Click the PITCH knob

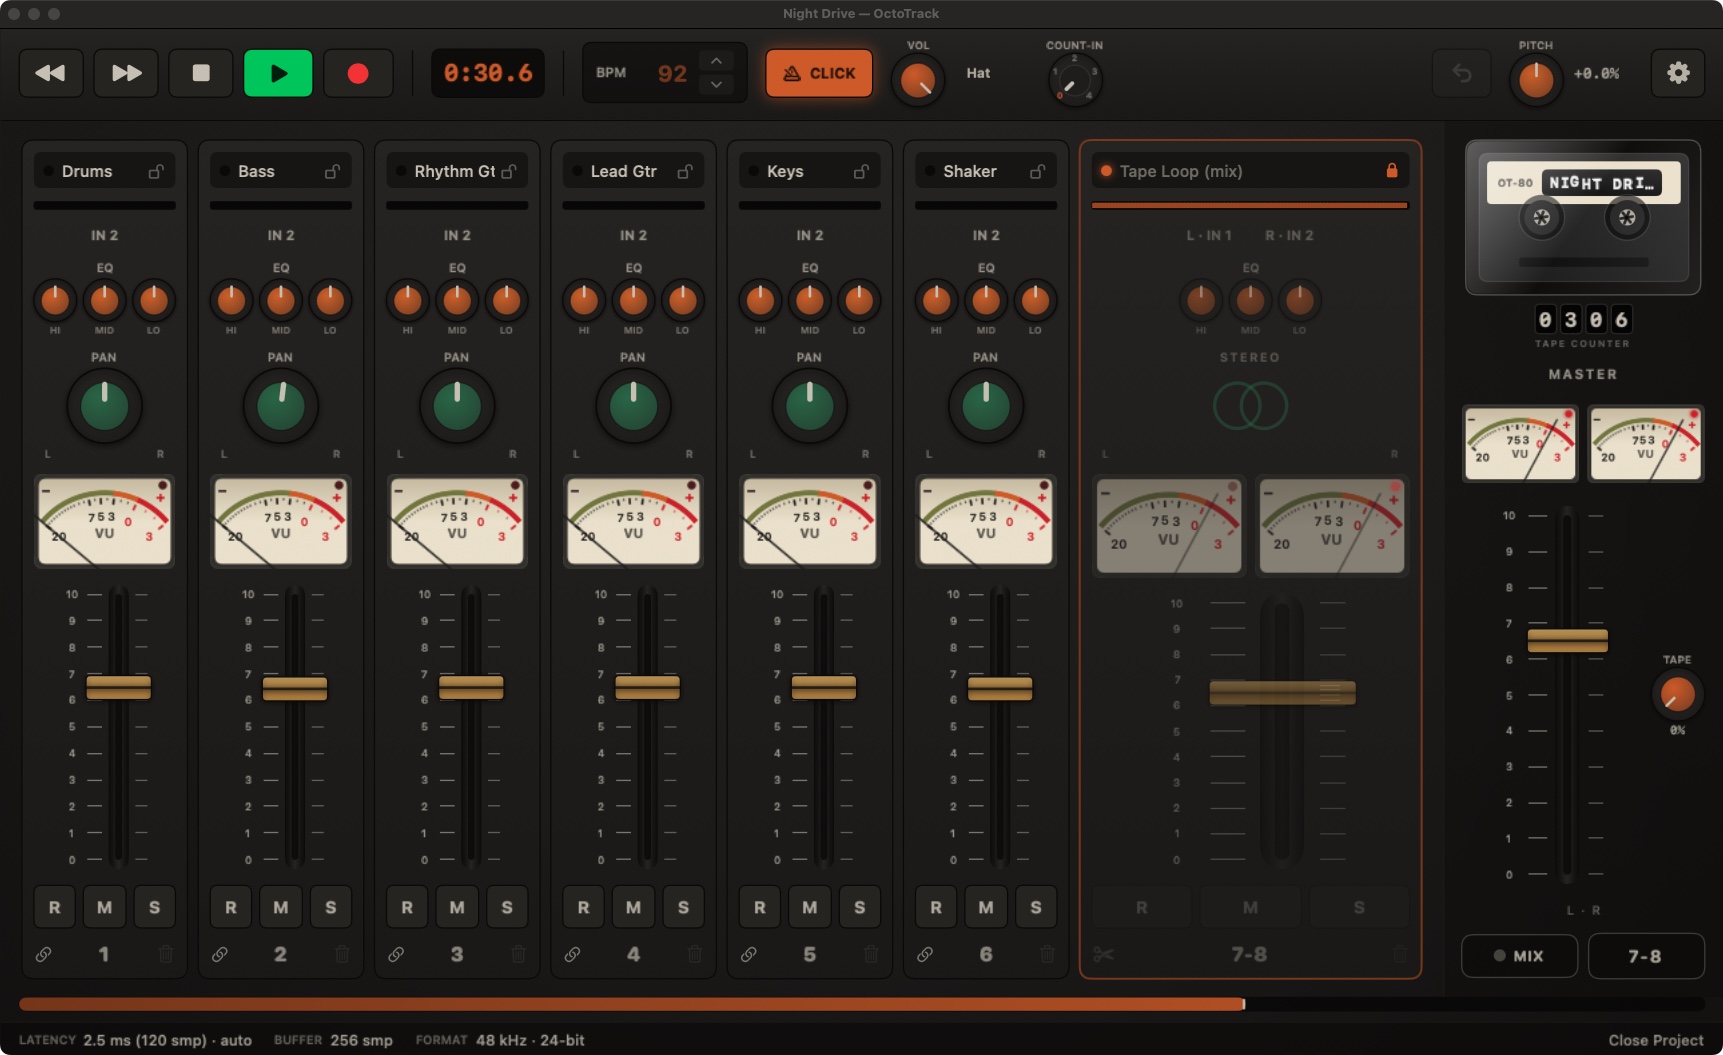point(1535,80)
